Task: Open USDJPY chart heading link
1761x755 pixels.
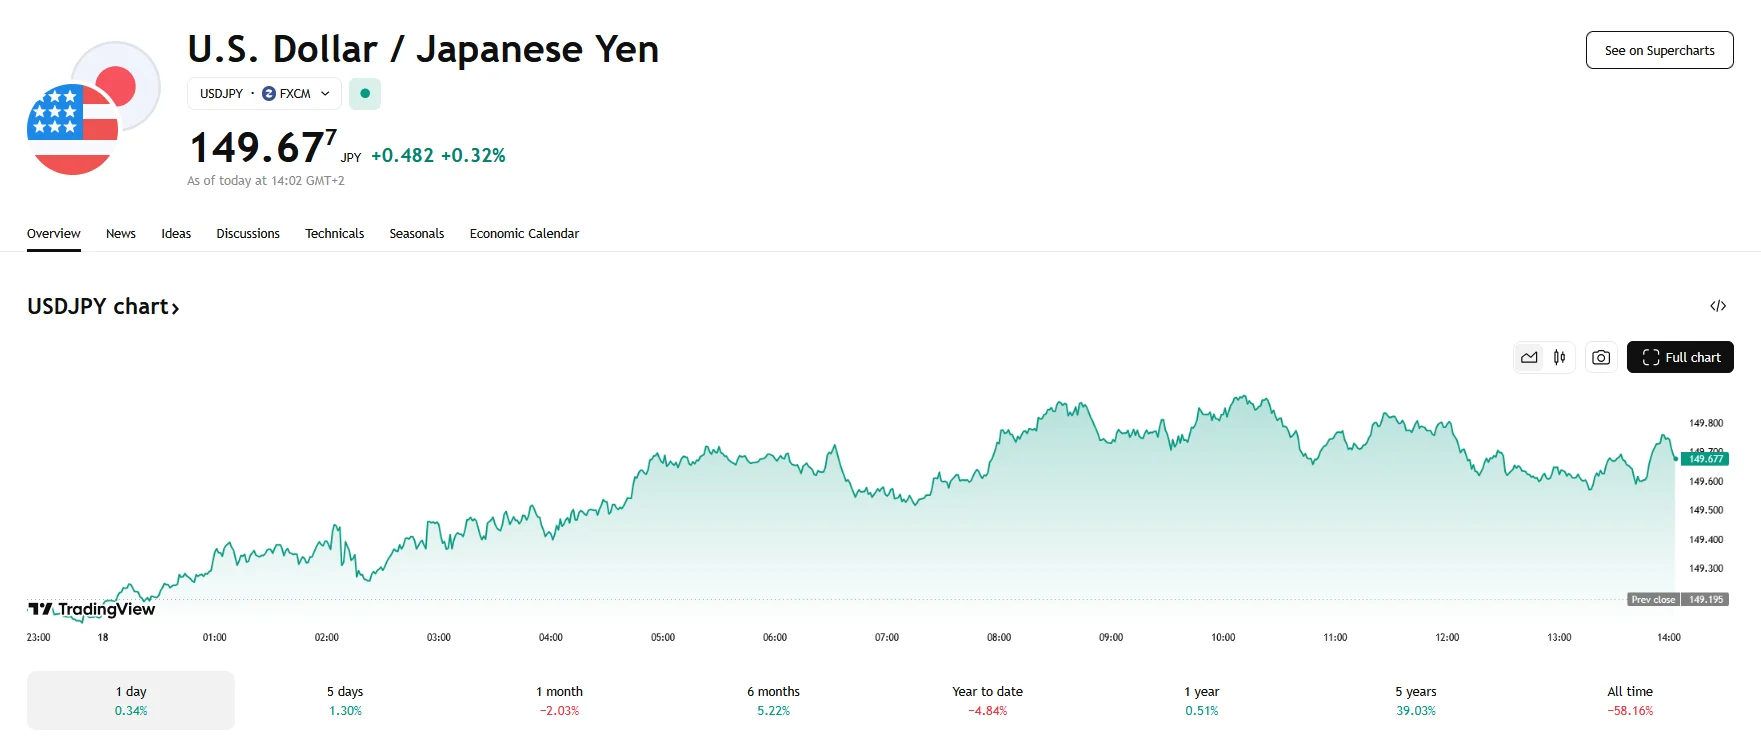Action: (103, 307)
